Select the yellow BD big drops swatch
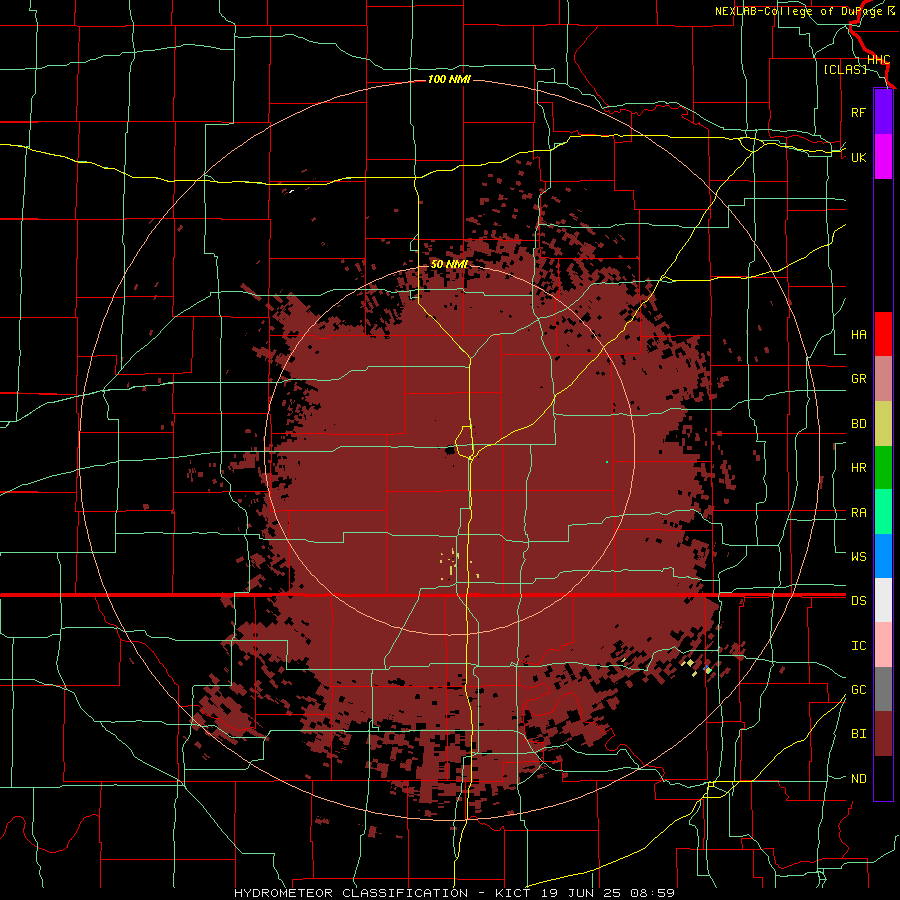Image resolution: width=900 pixels, height=900 pixels. click(x=883, y=424)
